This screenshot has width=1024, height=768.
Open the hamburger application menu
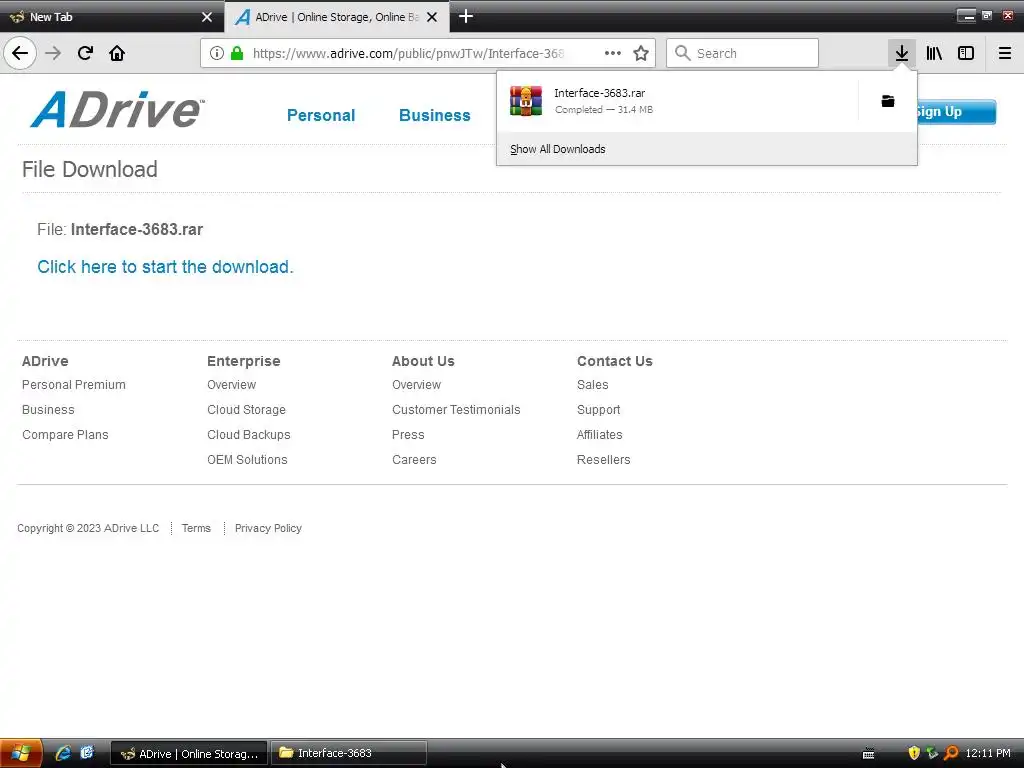[1005, 53]
